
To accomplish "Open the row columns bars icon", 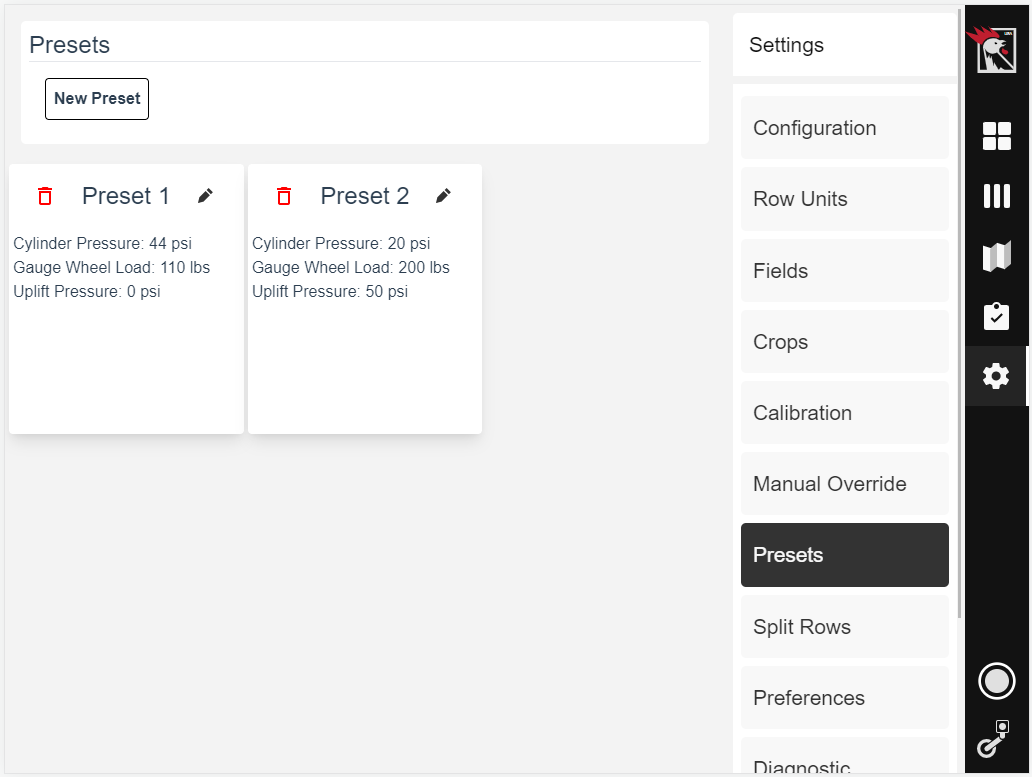I will coord(996,196).
